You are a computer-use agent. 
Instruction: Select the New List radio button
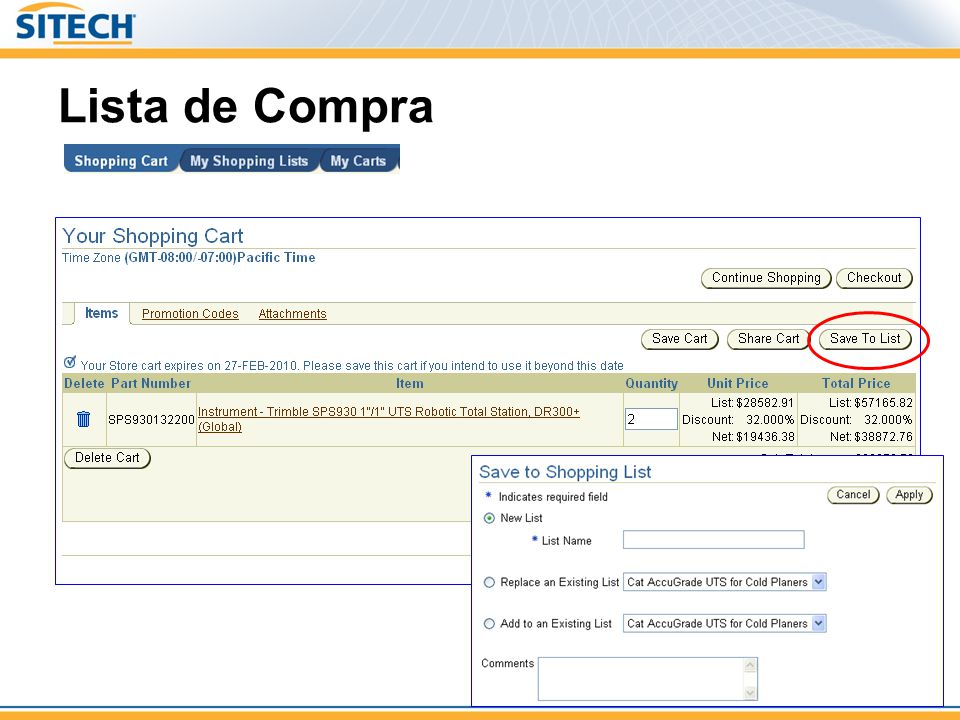click(x=489, y=518)
